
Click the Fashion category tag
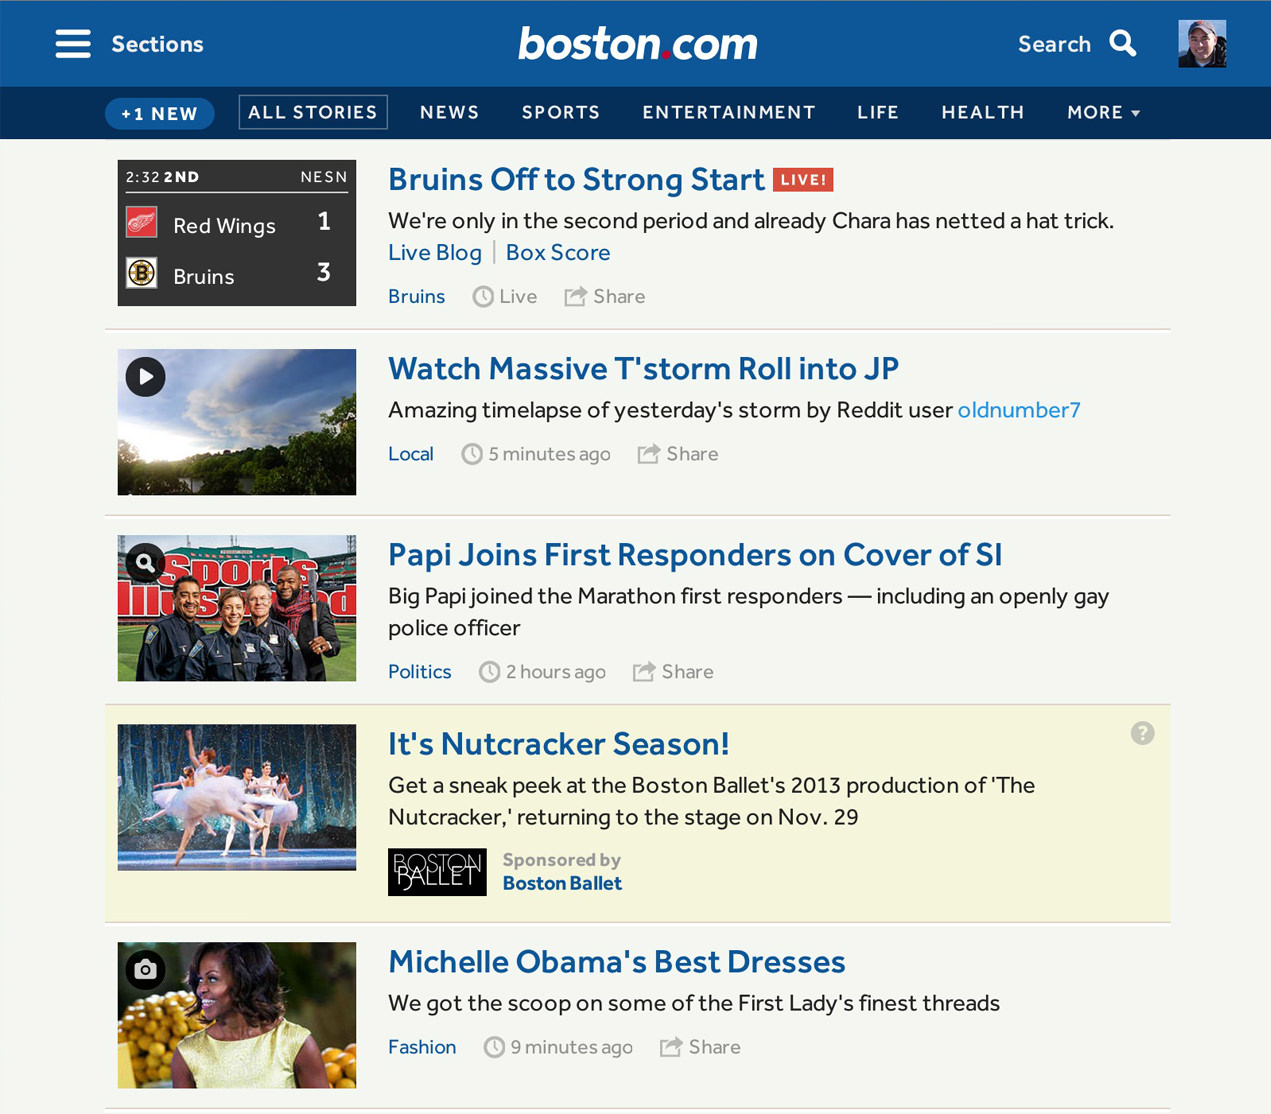point(422,1047)
